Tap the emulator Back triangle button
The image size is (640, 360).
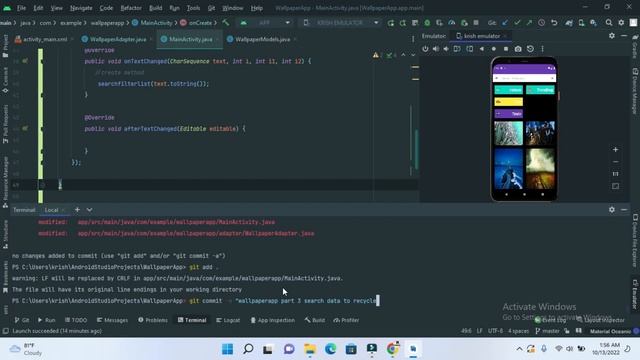(482, 49)
